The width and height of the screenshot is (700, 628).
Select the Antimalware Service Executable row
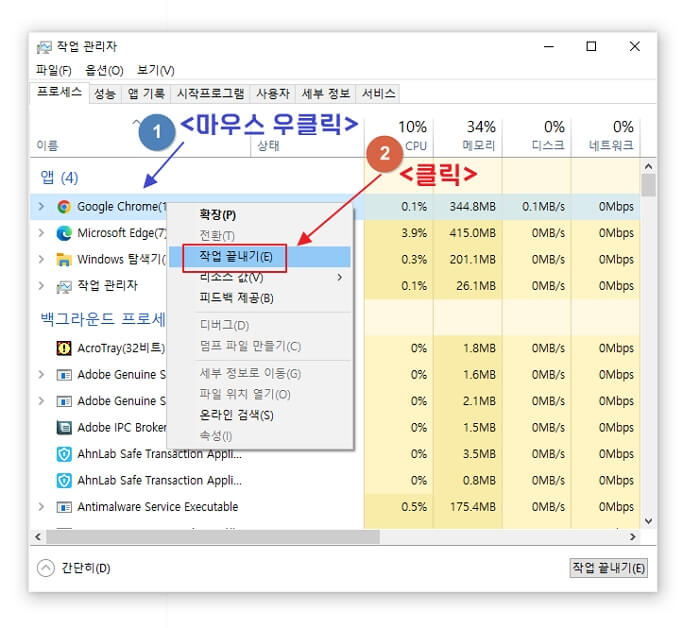coord(335,507)
